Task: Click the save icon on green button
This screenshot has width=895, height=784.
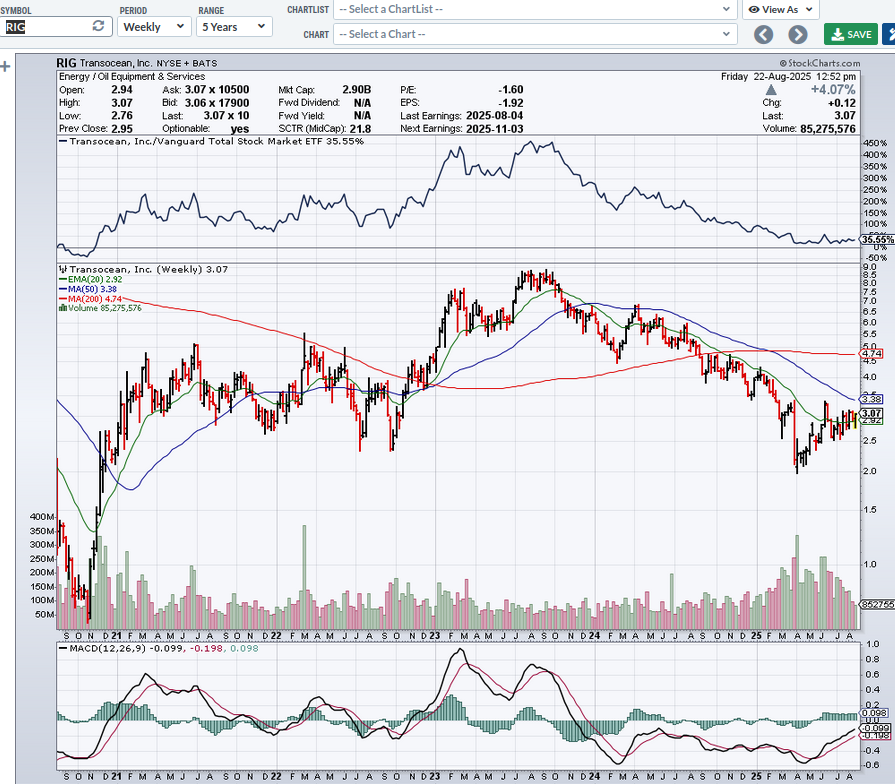Action: tap(838, 34)
